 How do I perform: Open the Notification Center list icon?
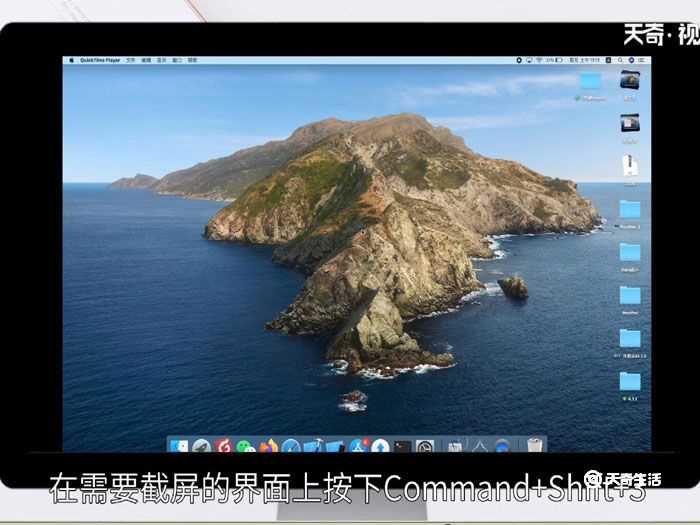(x=643, y=61)
